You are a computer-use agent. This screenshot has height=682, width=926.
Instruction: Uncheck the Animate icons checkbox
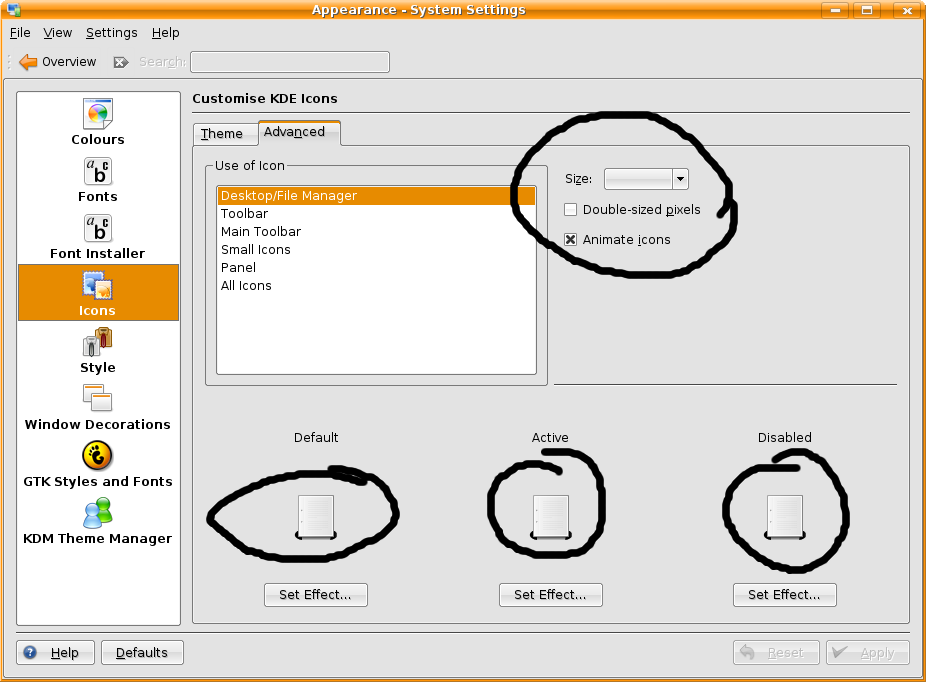(571, 240)
